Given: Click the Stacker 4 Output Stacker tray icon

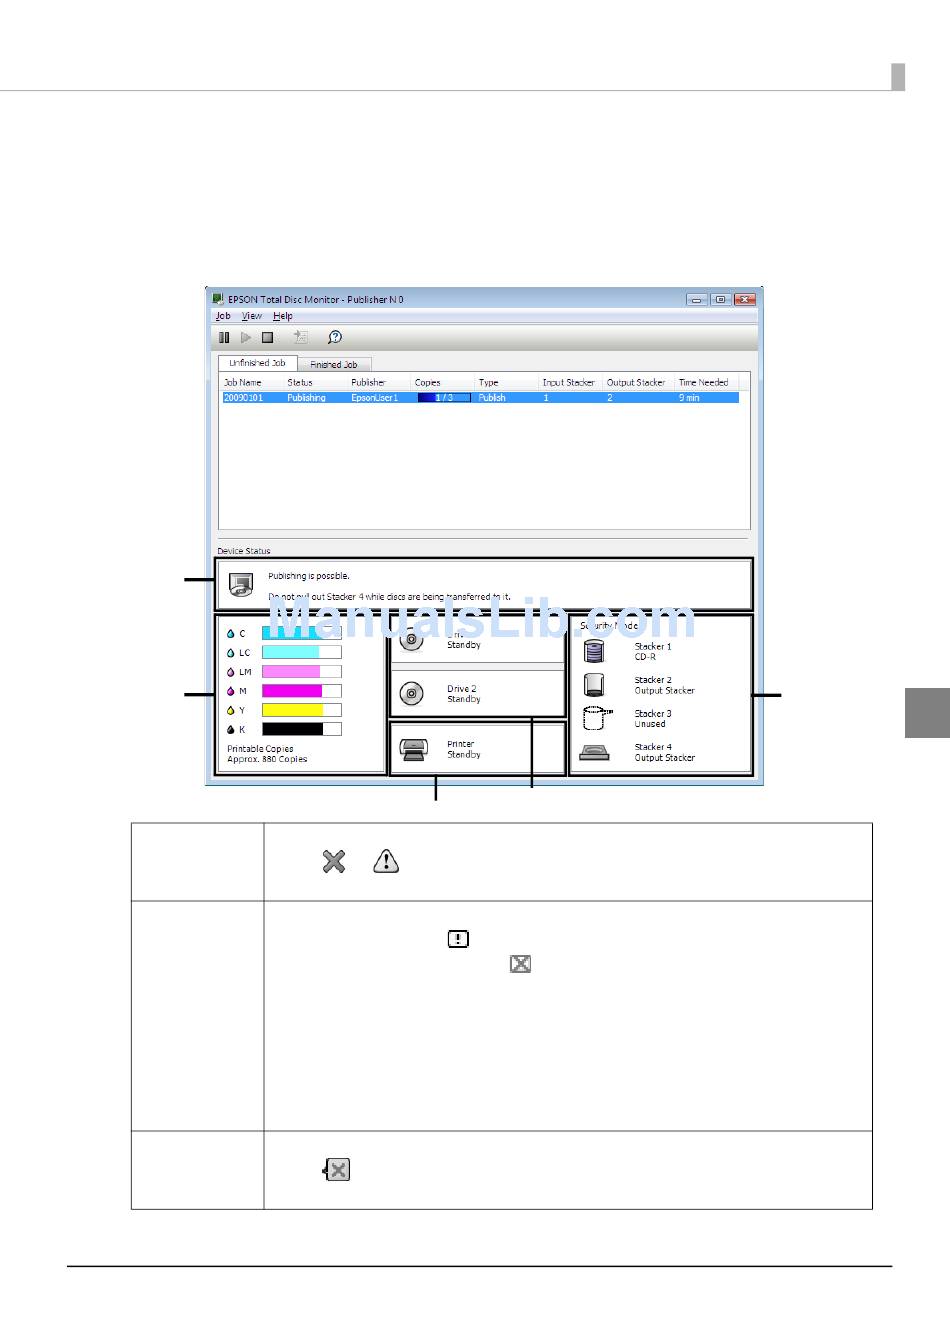Looking at the screenshot, I should pos(594,752).
